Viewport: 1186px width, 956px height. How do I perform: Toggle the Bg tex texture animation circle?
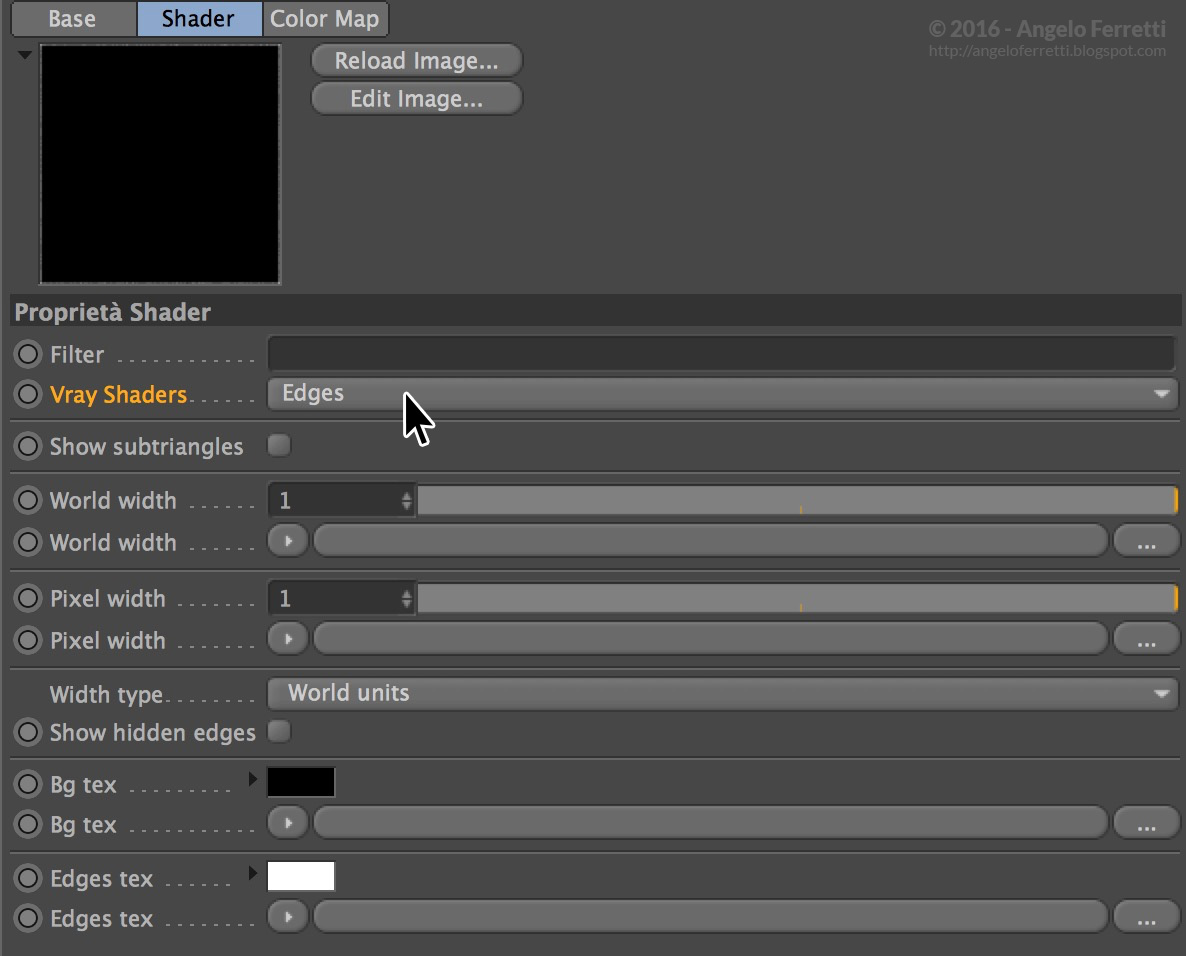pyautogui.click(x=28, y=824)
